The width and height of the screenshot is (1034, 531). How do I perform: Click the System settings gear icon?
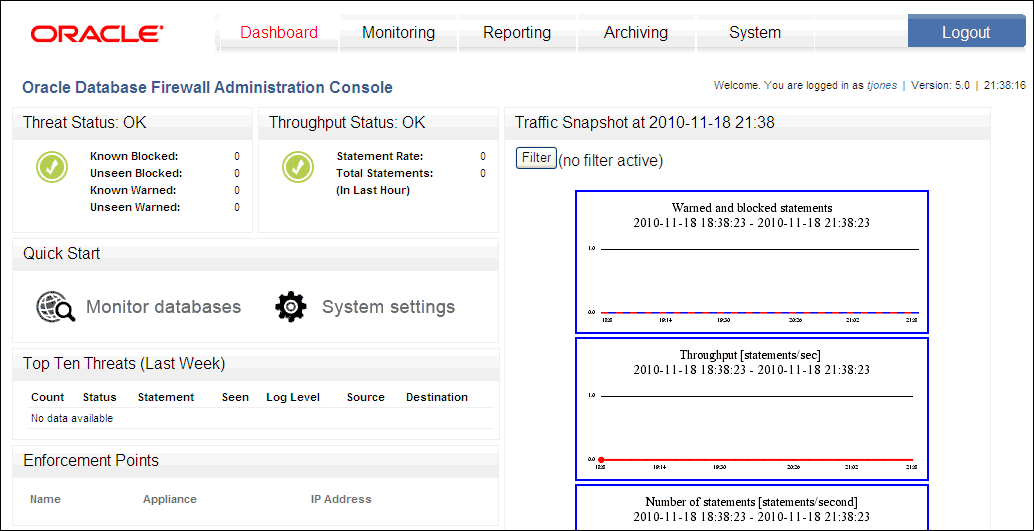coord(291,307)
